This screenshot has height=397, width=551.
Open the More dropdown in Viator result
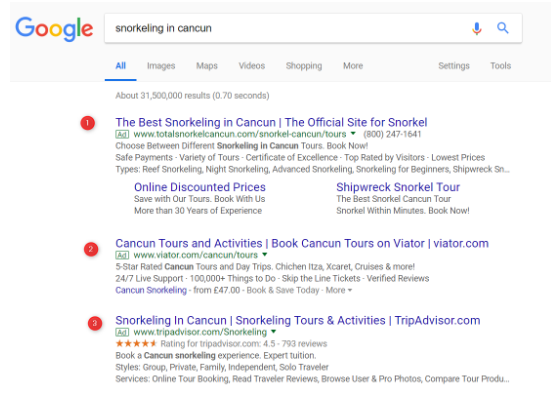(339, 290)
